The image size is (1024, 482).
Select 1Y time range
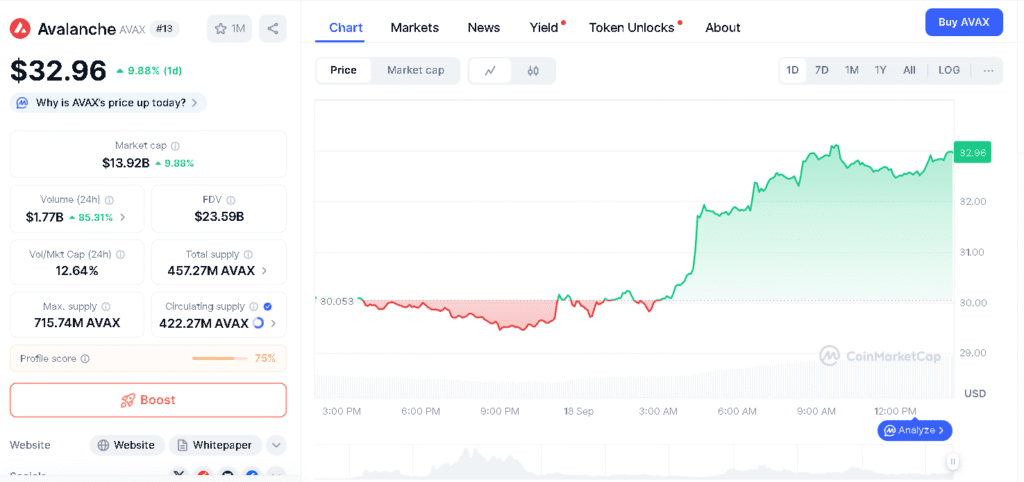[880, 71]
